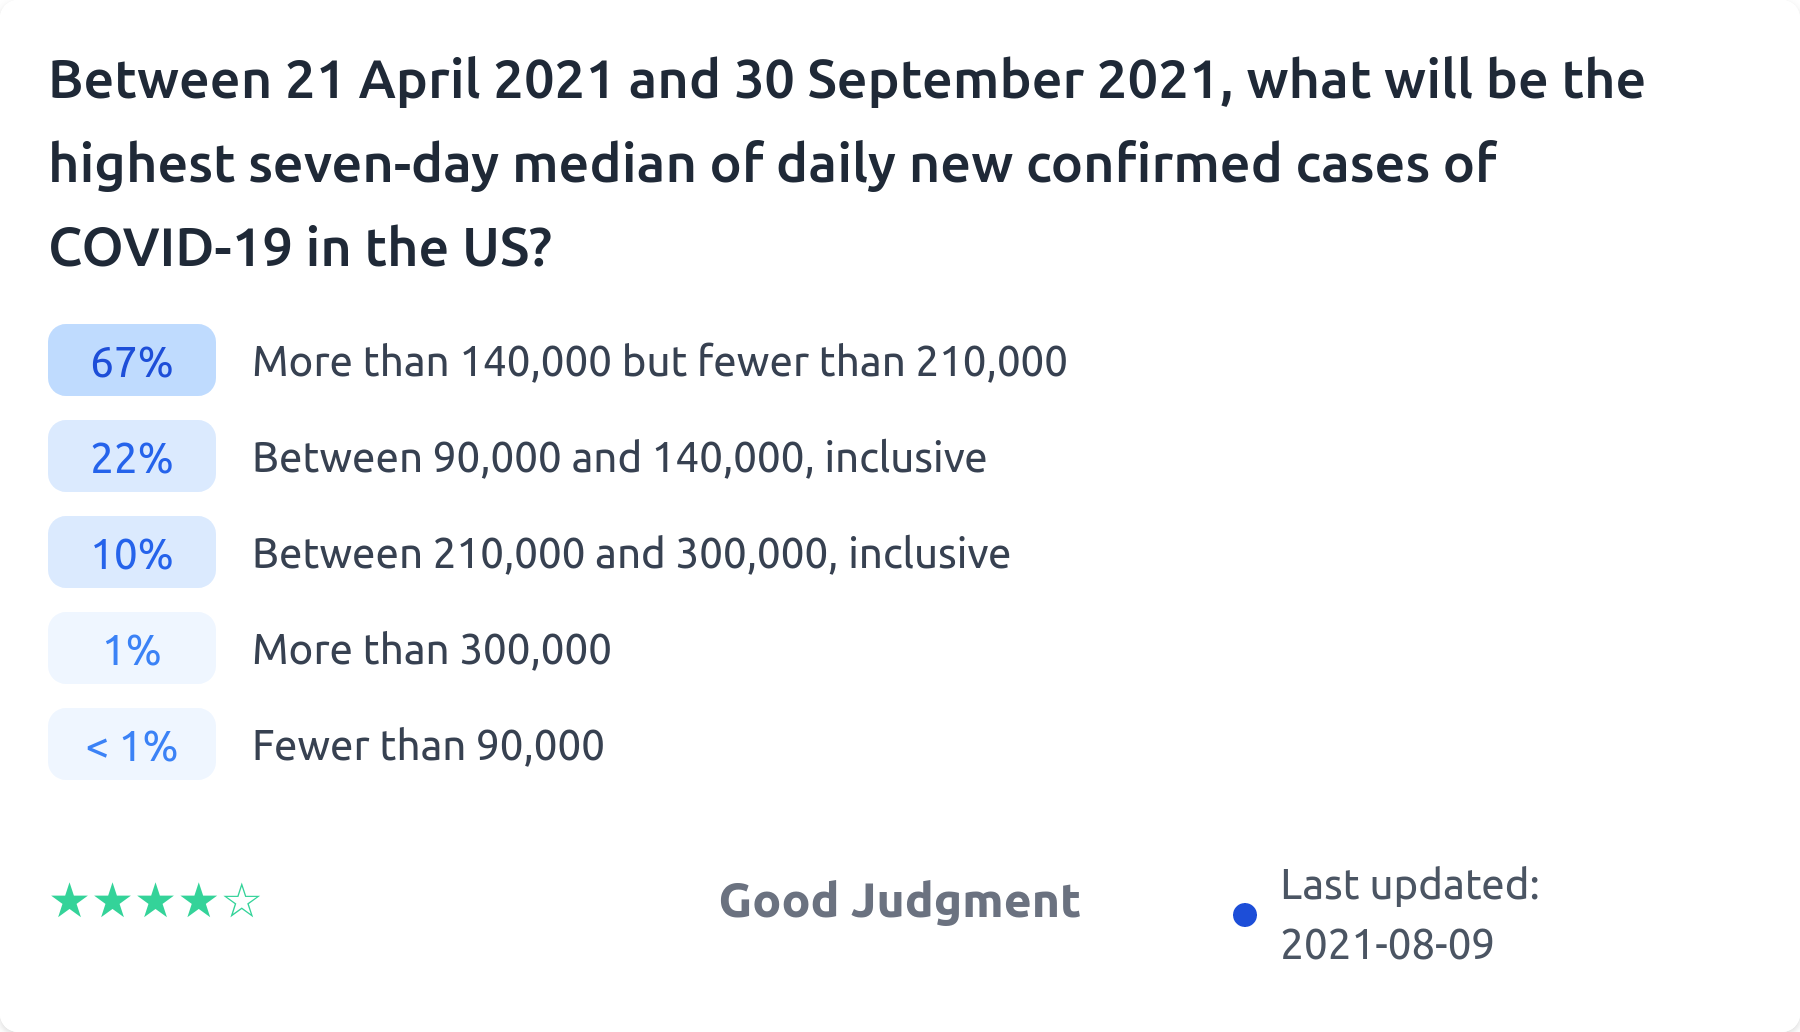Image resolution: width=1800 pixels, height=1032 pixels.
Task: Click the blue status dot
Action: pyautogui.click(x=1245, y=915)
